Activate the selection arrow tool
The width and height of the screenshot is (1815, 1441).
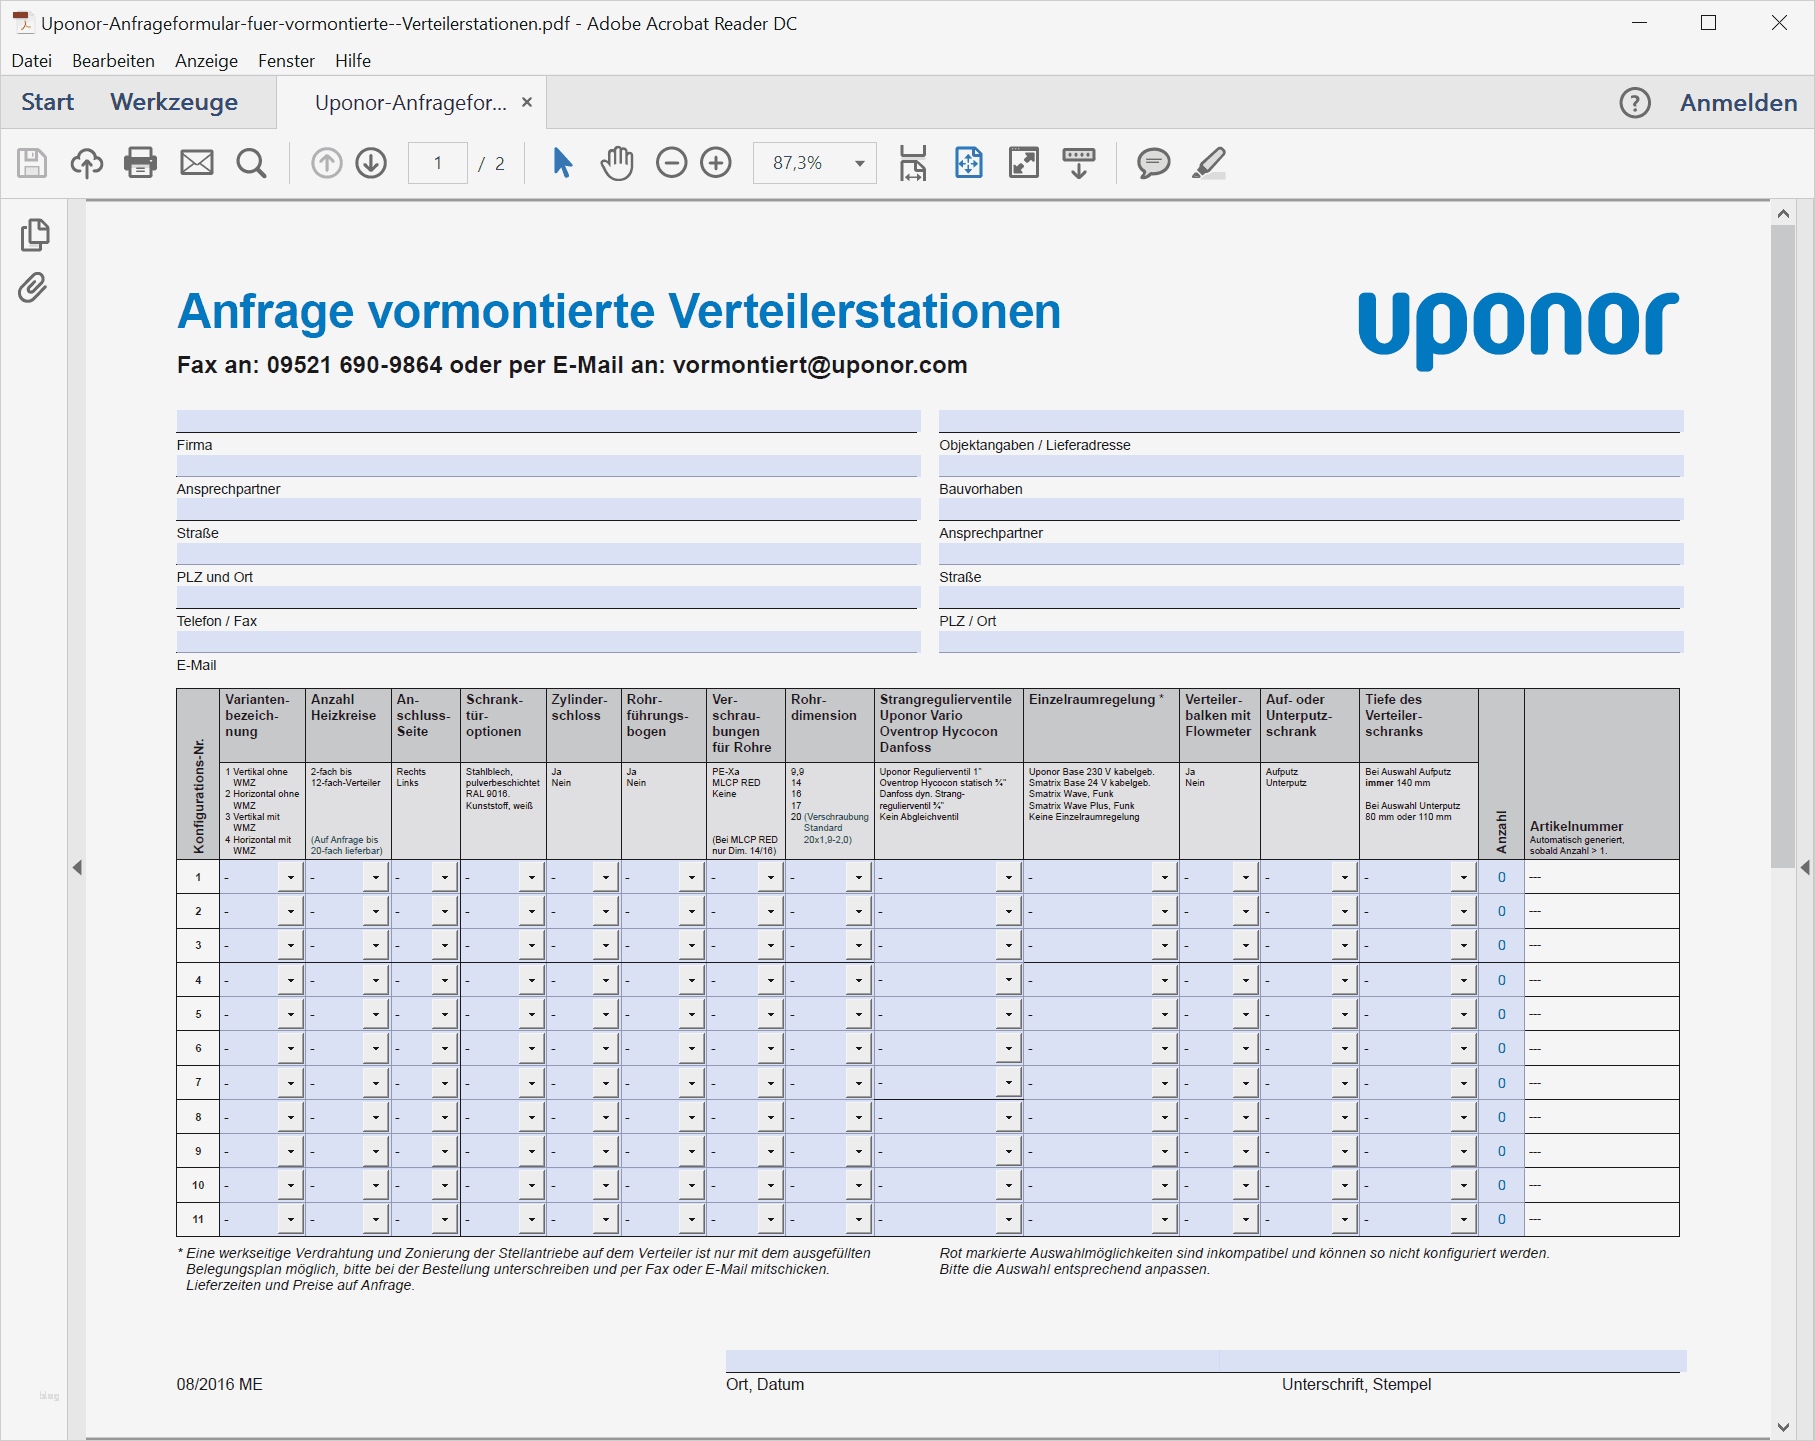click(x=563, y=162)
